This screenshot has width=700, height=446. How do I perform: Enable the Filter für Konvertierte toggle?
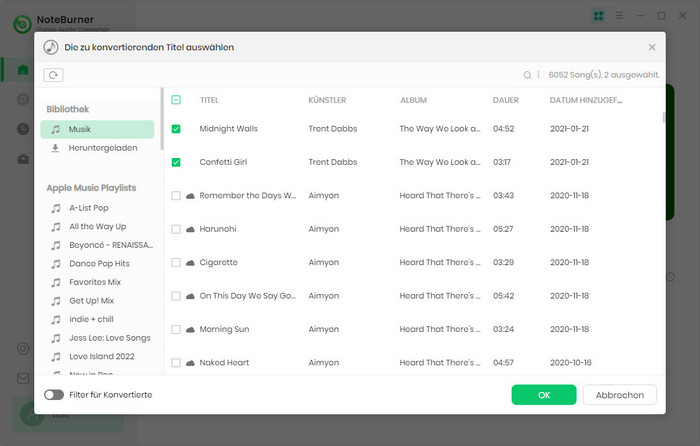pos(54,395)
